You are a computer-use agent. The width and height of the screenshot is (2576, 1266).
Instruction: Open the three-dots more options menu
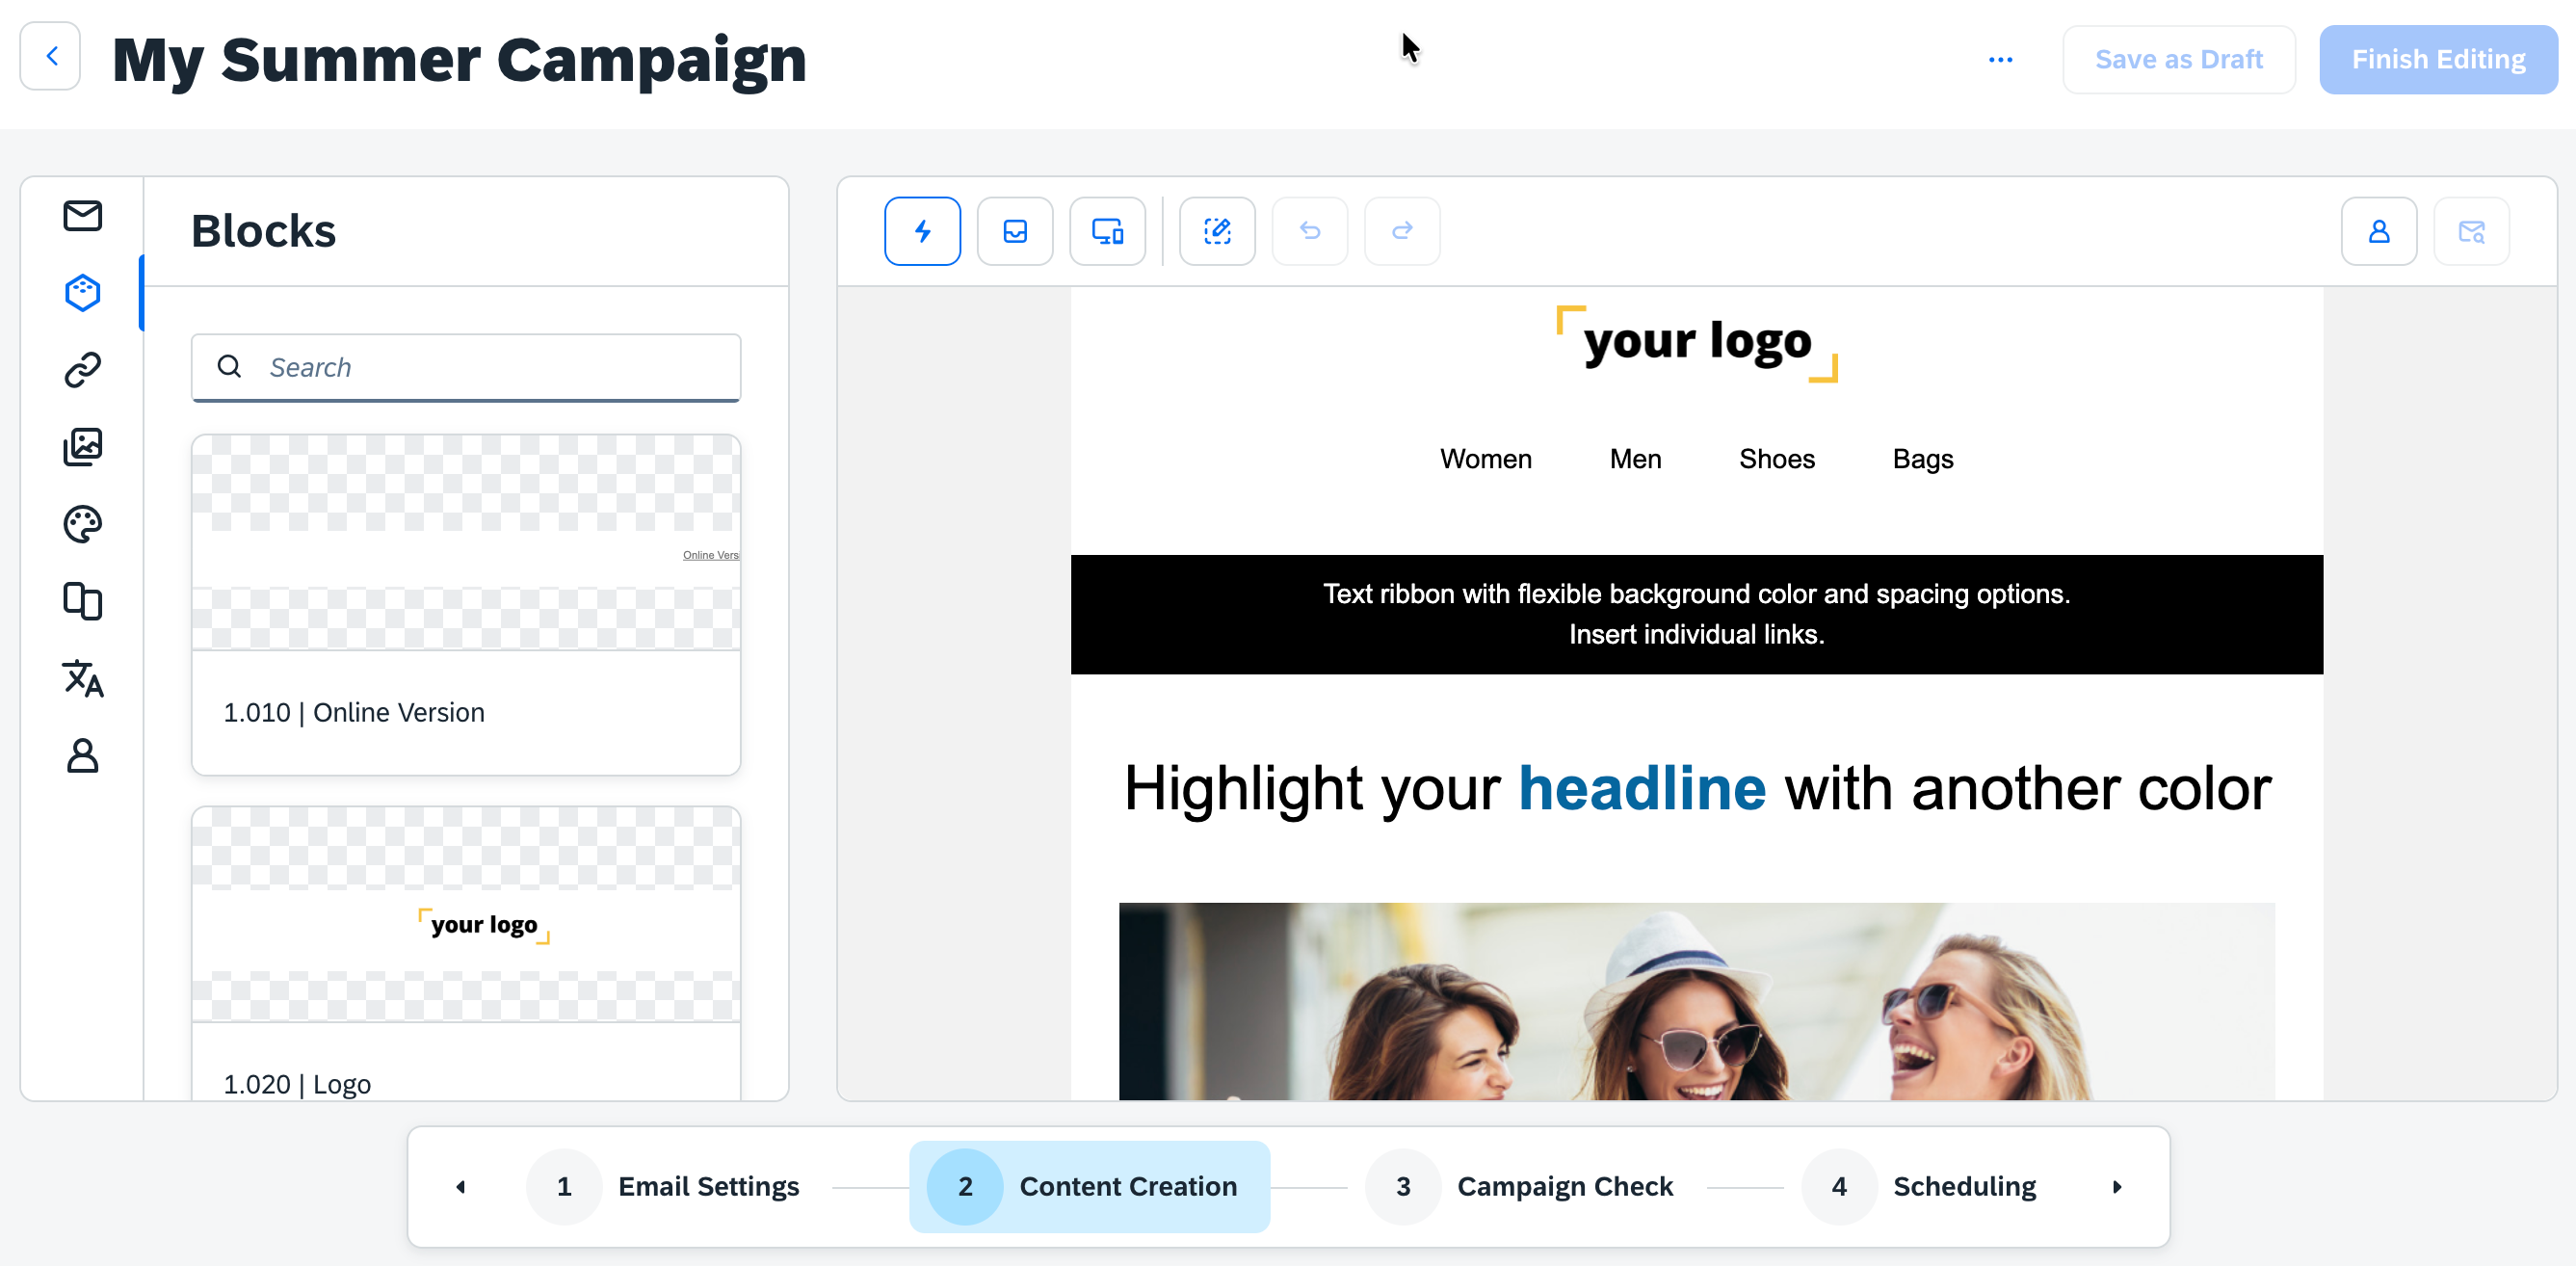tap(2000, 60)
